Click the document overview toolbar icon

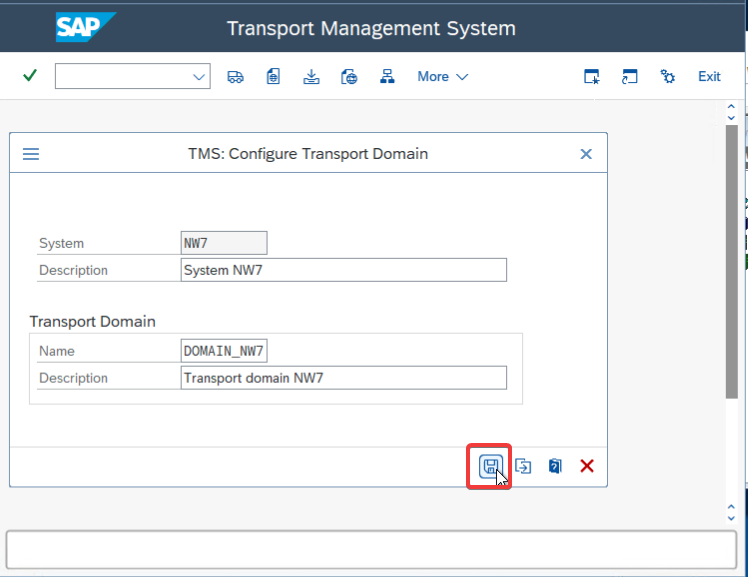pyautogui.click(x=273, y=77)
